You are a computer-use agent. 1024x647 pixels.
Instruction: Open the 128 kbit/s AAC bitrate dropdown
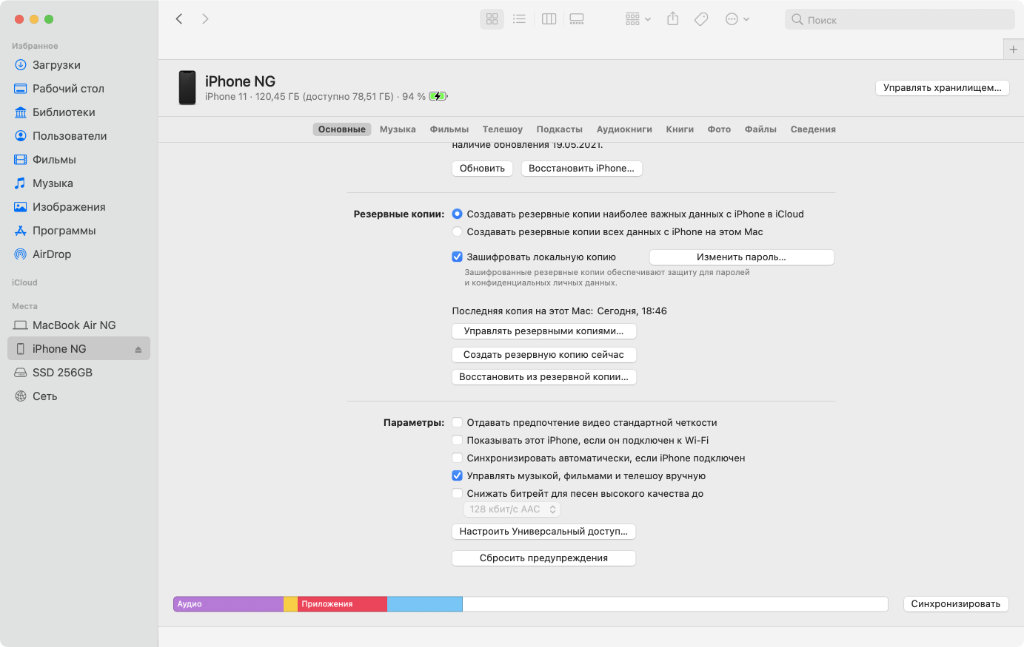point(512,509)
